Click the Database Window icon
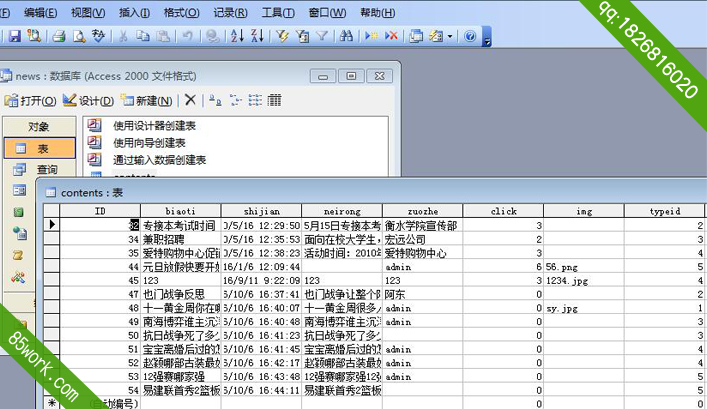The image size is (707, 409). tap(416, 36)
